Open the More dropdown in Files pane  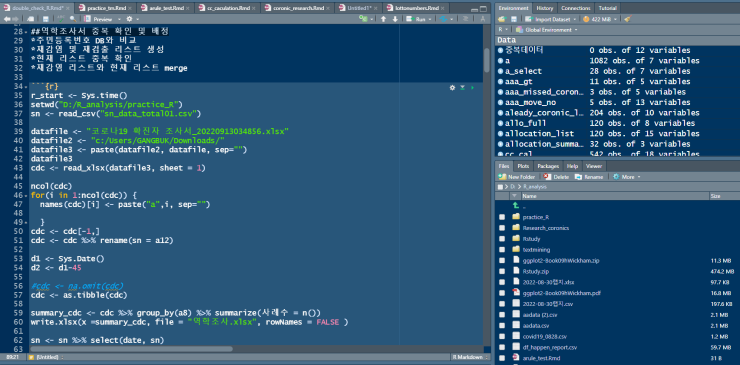click(627, 177)
